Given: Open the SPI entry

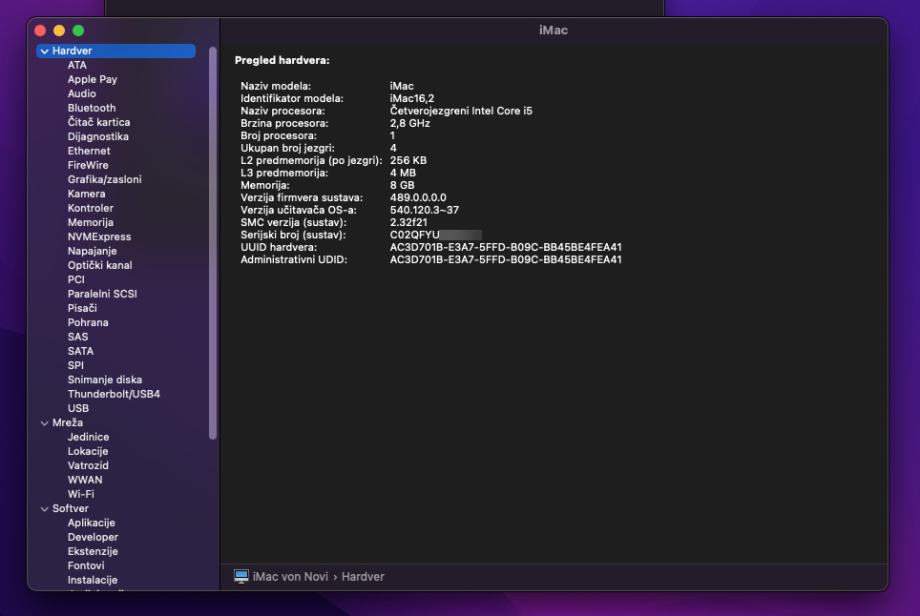Looking at the screenshot, I should pyautogui.click(x=76, y=365).
